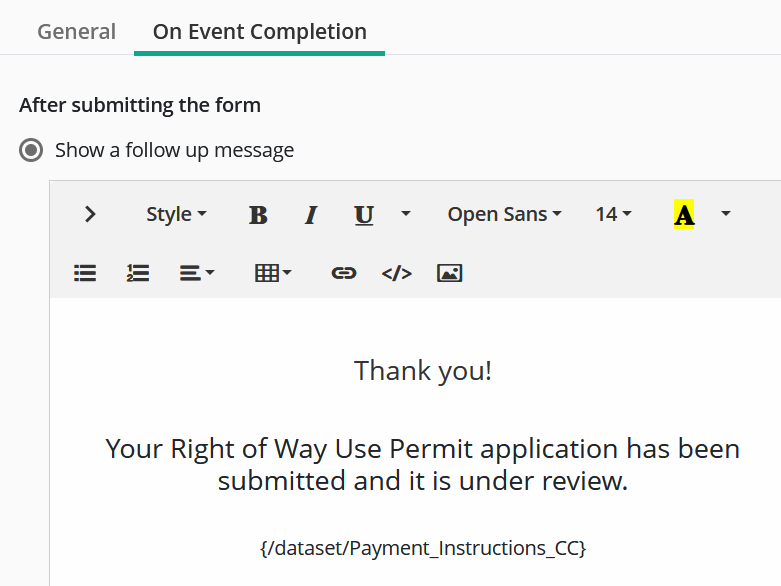Expand the toolbar chevron arrow
Image resolution: width=781 pixels, height=586 pixels.
(x=91, y=214)
